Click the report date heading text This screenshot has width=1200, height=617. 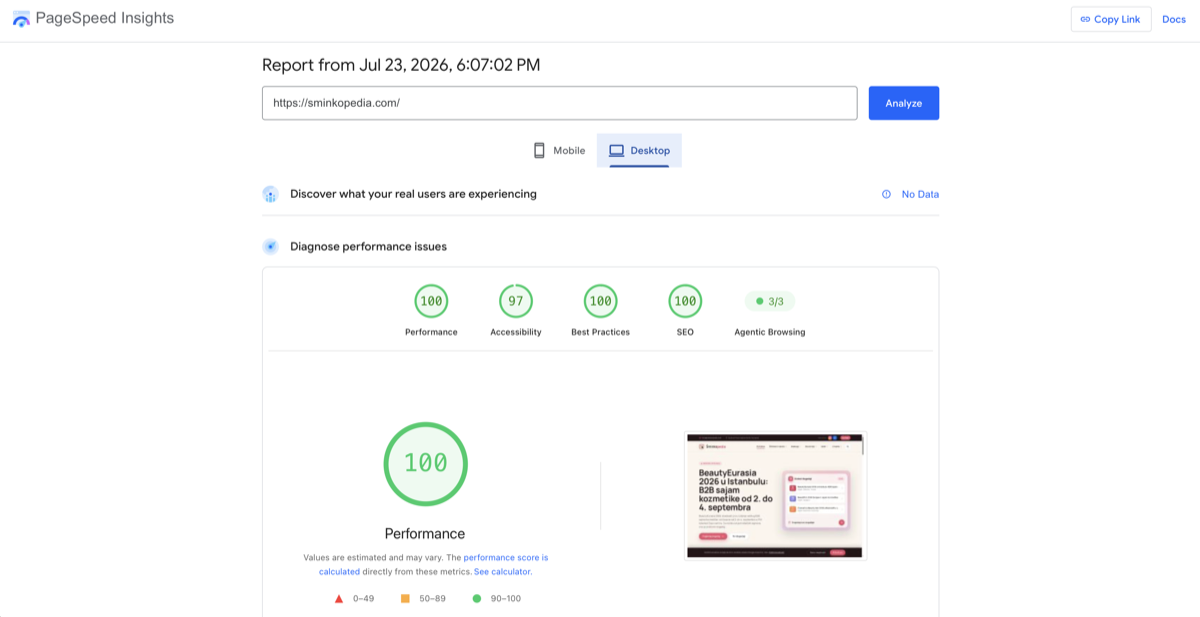(x=401, y=65)
